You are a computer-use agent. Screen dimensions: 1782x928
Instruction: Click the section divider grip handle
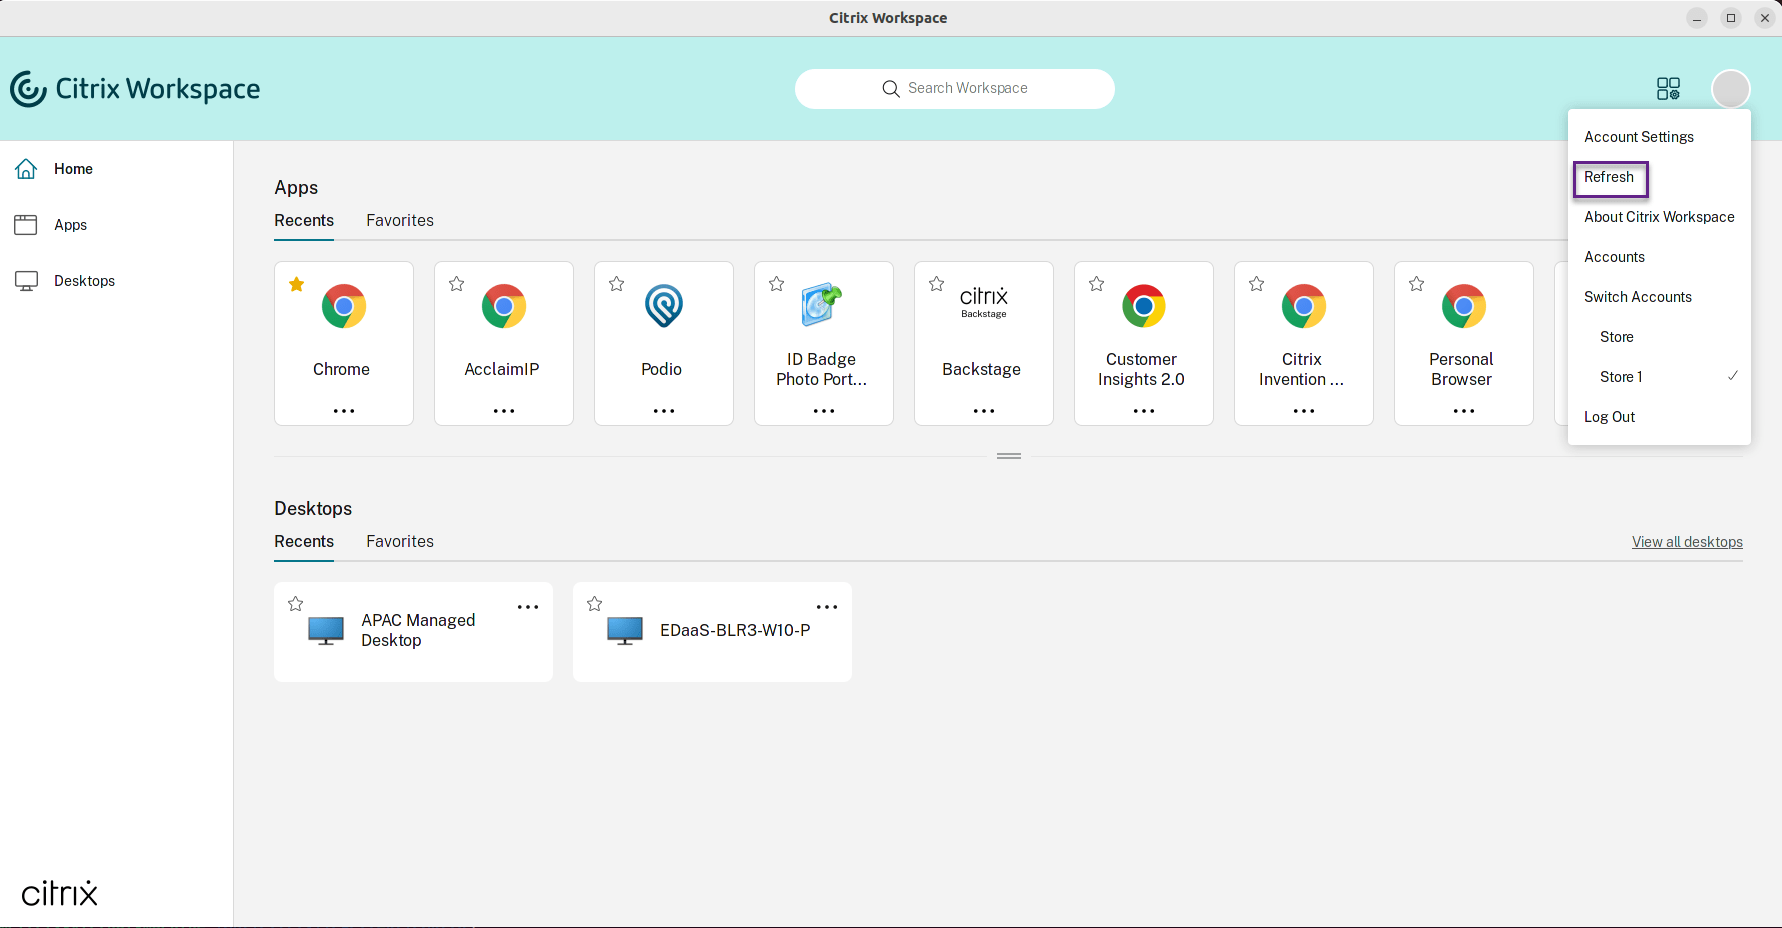coord(1009,456)
